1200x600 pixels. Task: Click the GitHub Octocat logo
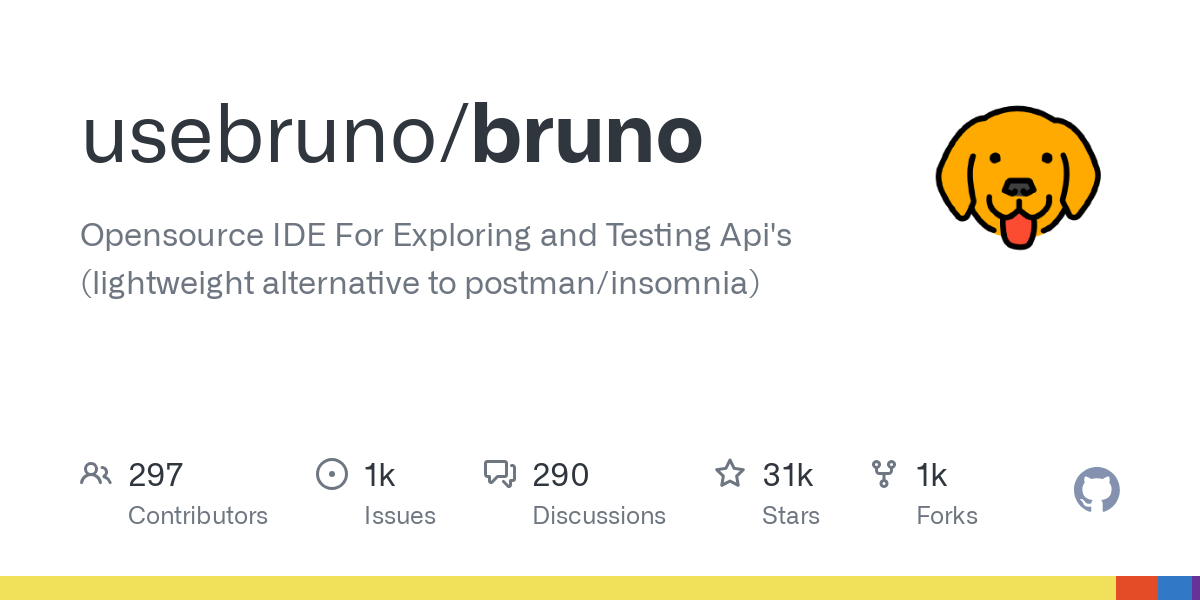point(1096,490)
